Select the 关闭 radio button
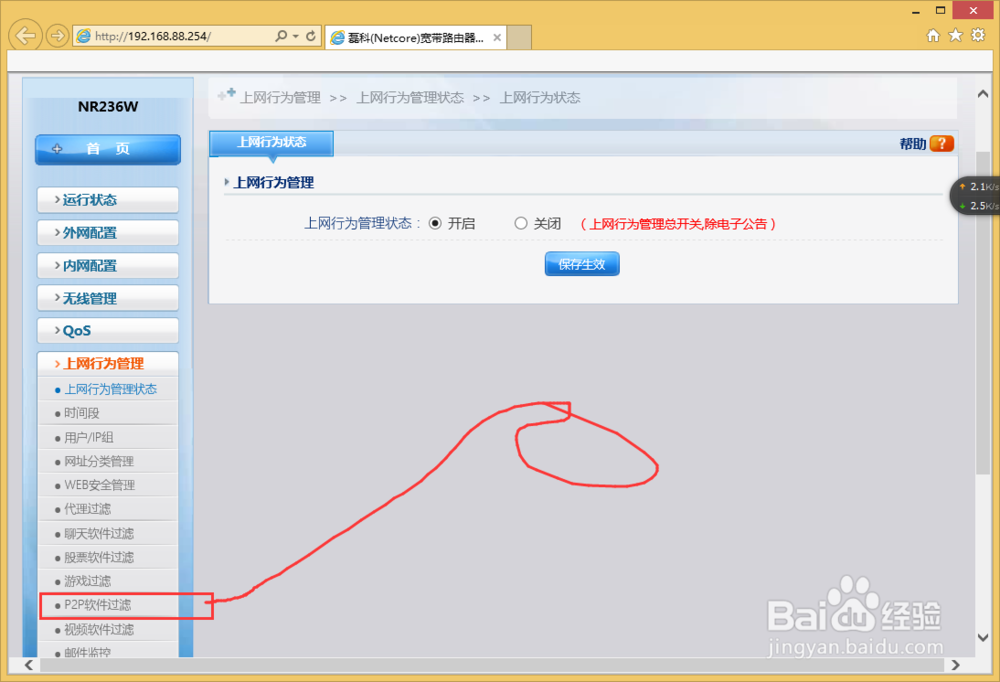The image size is (1000, 682). pyautogui.click(x=521, y=223)
